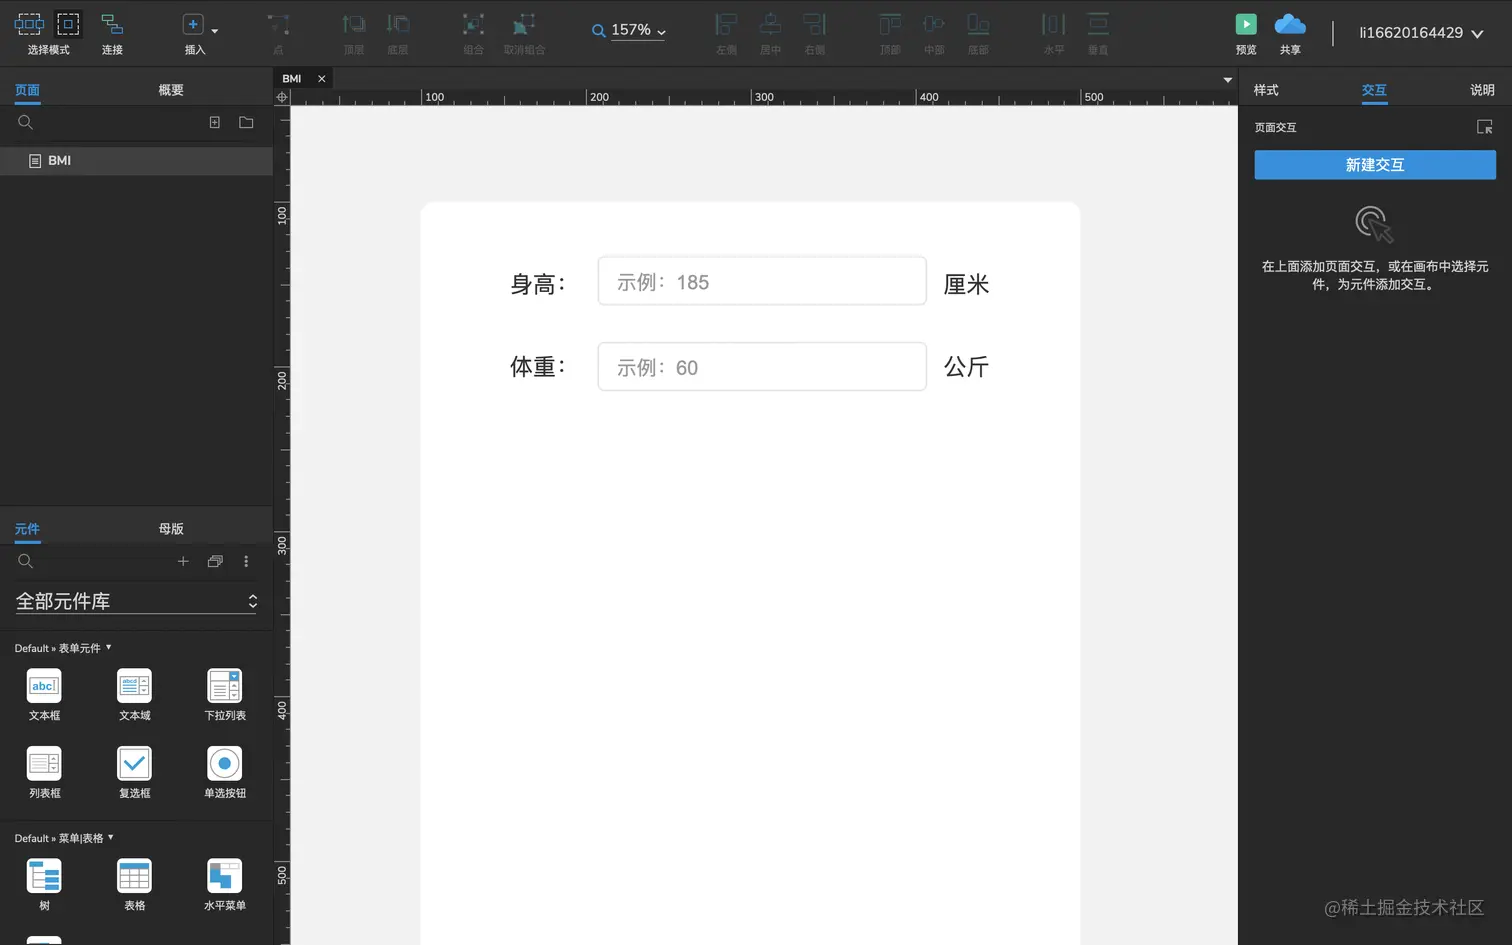Open the 插入 dropdown arrow
Screen dimensions: 1512x945
215,31
